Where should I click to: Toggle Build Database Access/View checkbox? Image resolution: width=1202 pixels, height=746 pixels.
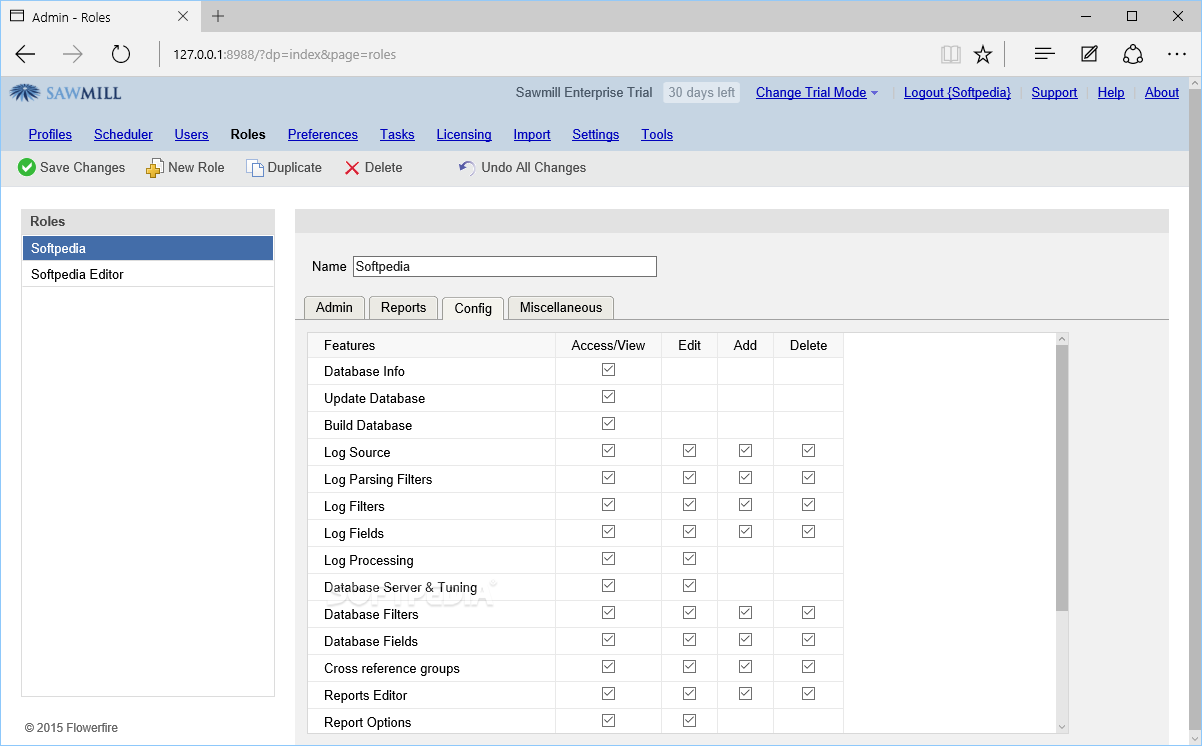[608, 424]
